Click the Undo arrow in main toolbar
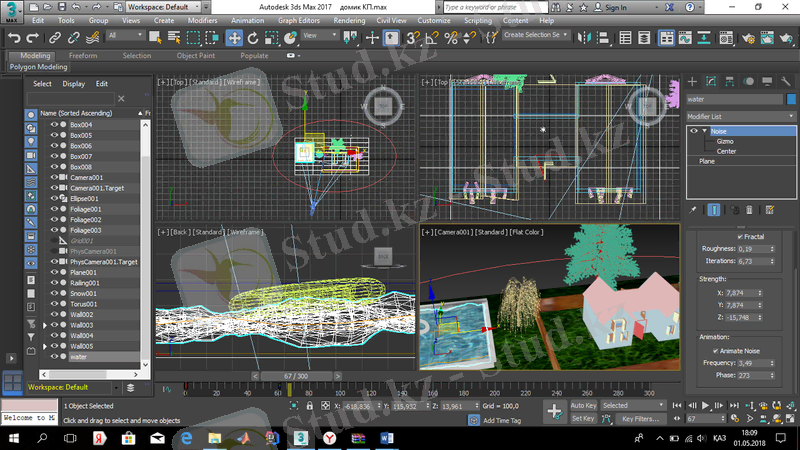The height and width of the screenshot is (450, 800). click(x=14, y=37)
